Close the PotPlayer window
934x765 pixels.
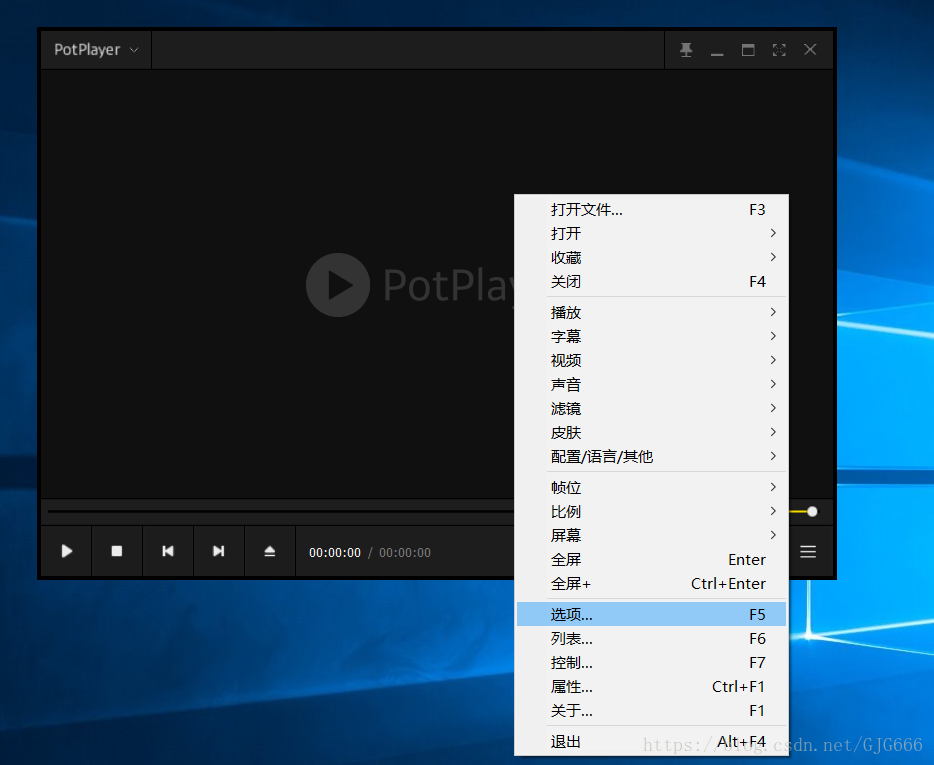click(810, 49)
